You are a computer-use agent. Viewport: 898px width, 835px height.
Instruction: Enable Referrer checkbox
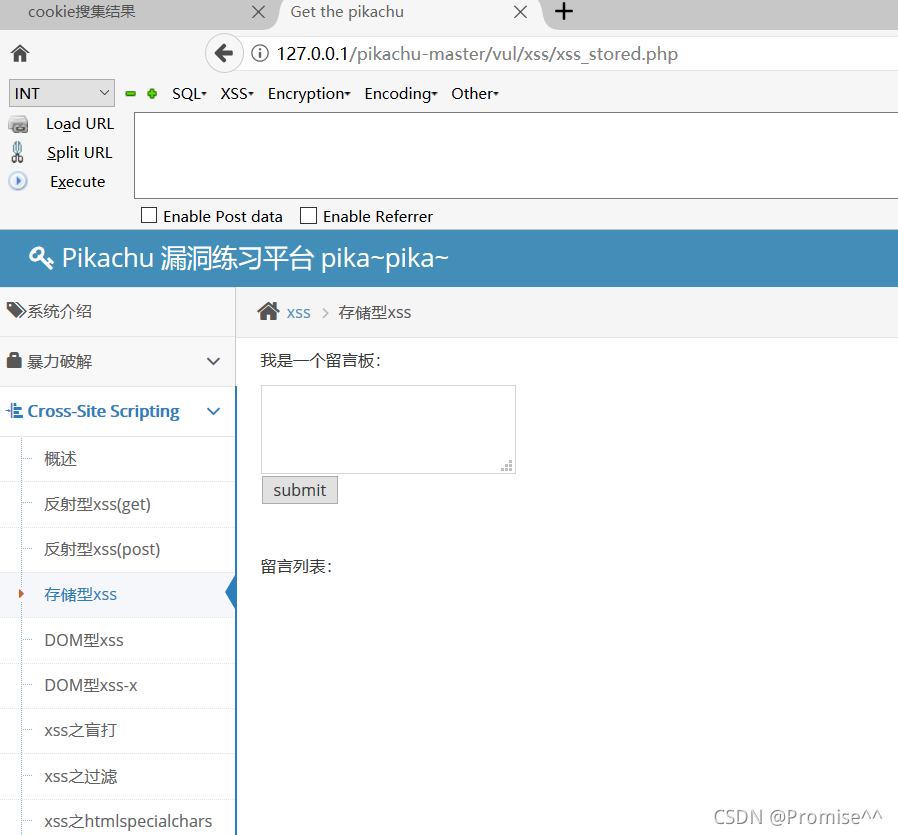pyautogui.click(x=309, y=215)
